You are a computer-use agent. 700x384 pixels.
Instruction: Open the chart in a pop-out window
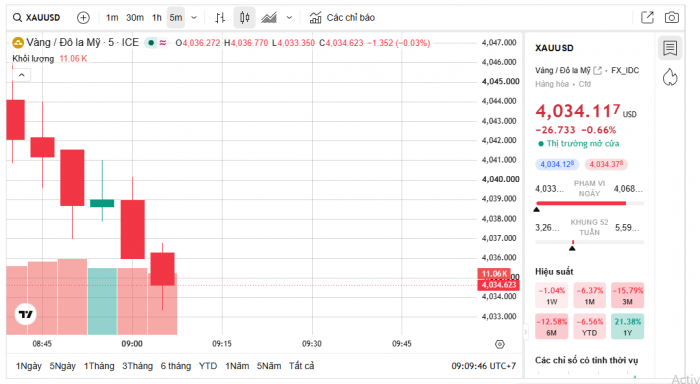tap(647, 18)
